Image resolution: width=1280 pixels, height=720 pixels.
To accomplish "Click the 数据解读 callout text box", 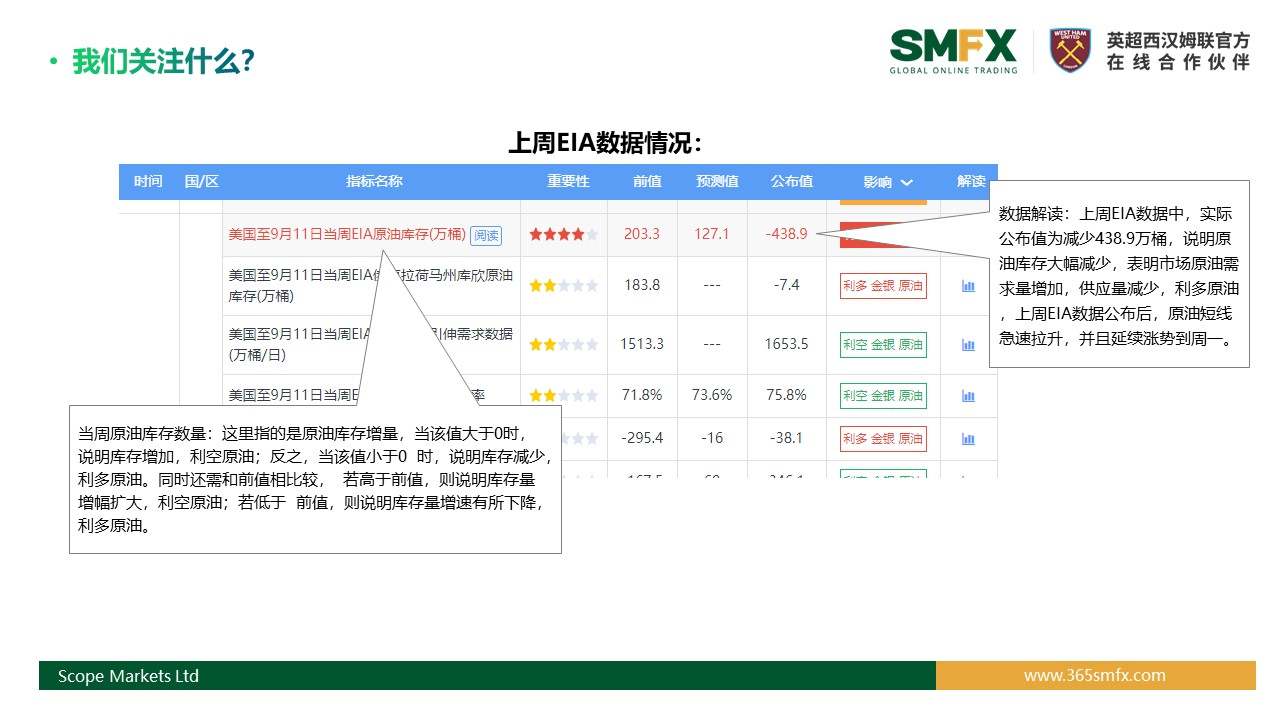I will (1119, 274).
